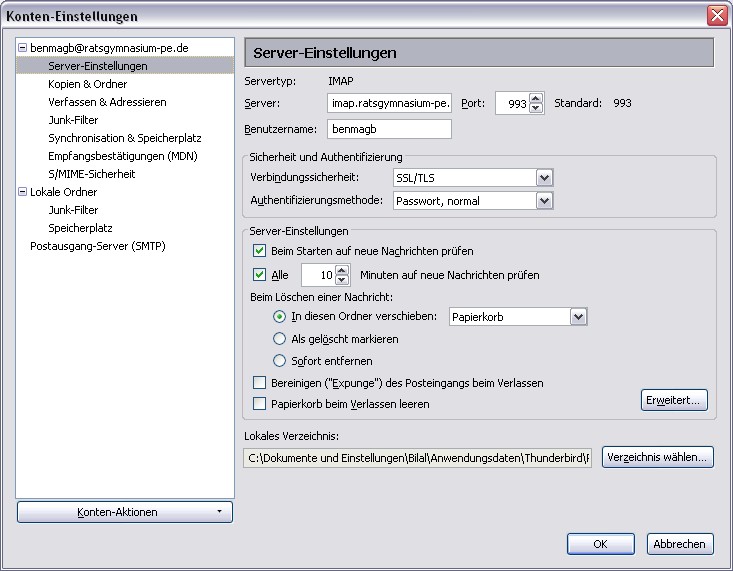Screen dimensions: 733x571
Task: Open Synchronisation & Speicherplatz page
Action: (125, 138)
